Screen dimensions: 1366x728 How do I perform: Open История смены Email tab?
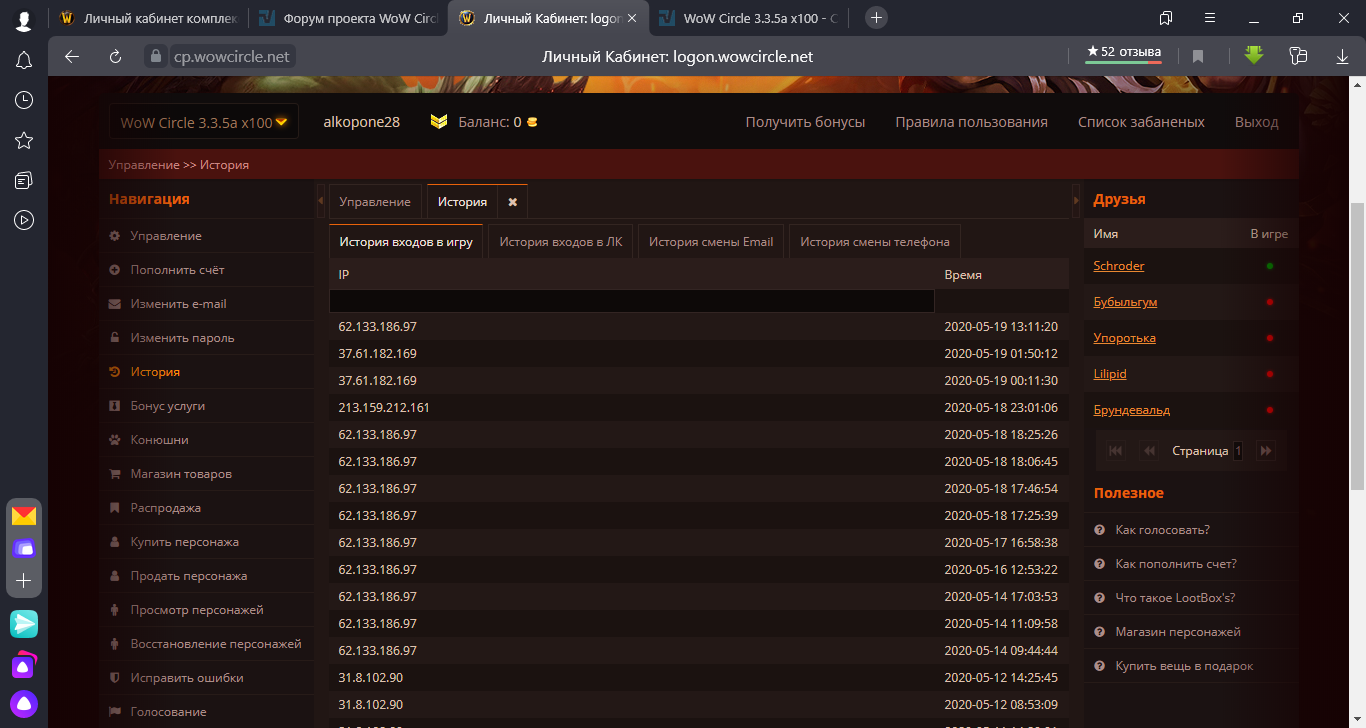711,242
